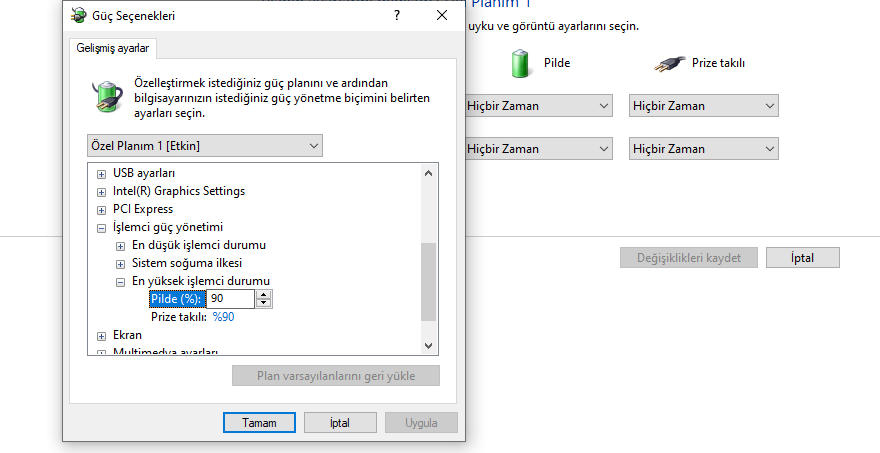Viewport: 880px width, 453px height.
Task: Open the Özel Planım 1 plan dropdown
Action: (205, 146)
